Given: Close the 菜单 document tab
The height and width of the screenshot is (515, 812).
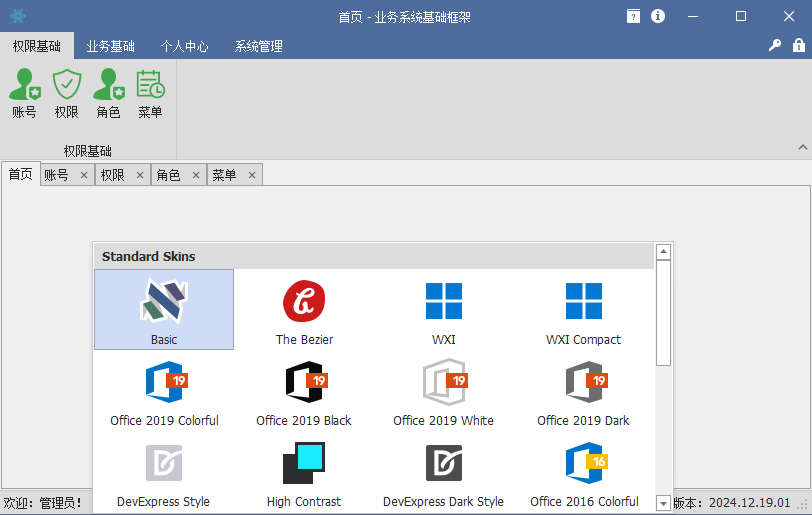Looking at the screenshot, I should [x=252, y=176].
